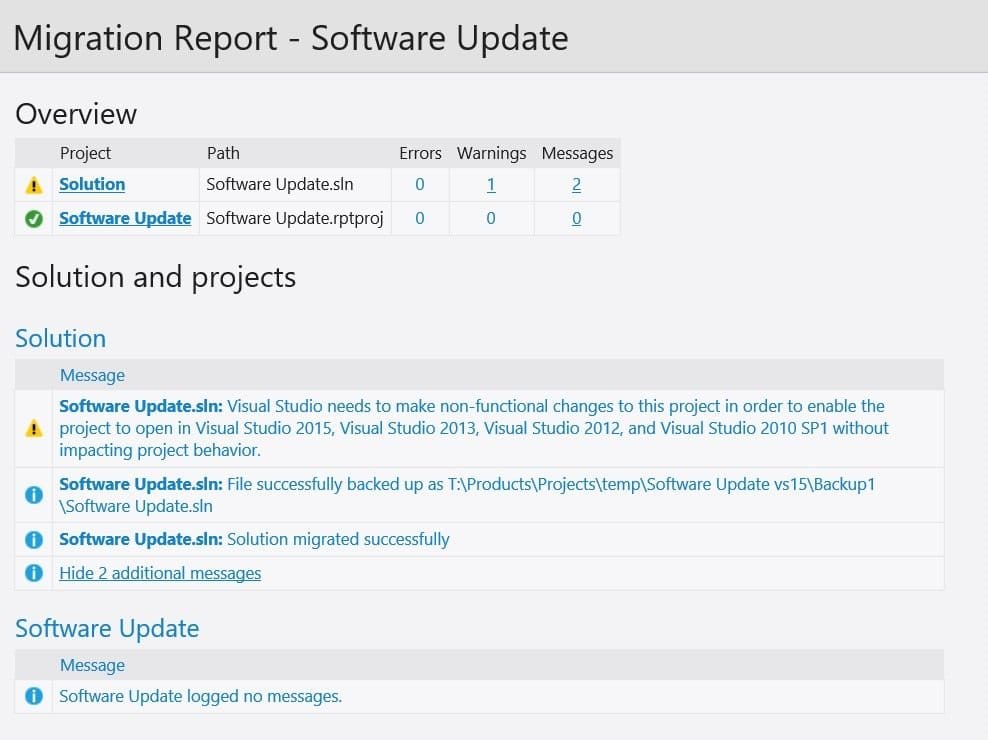Click info icon beside Hide additional messages

[x=33, y=573]
